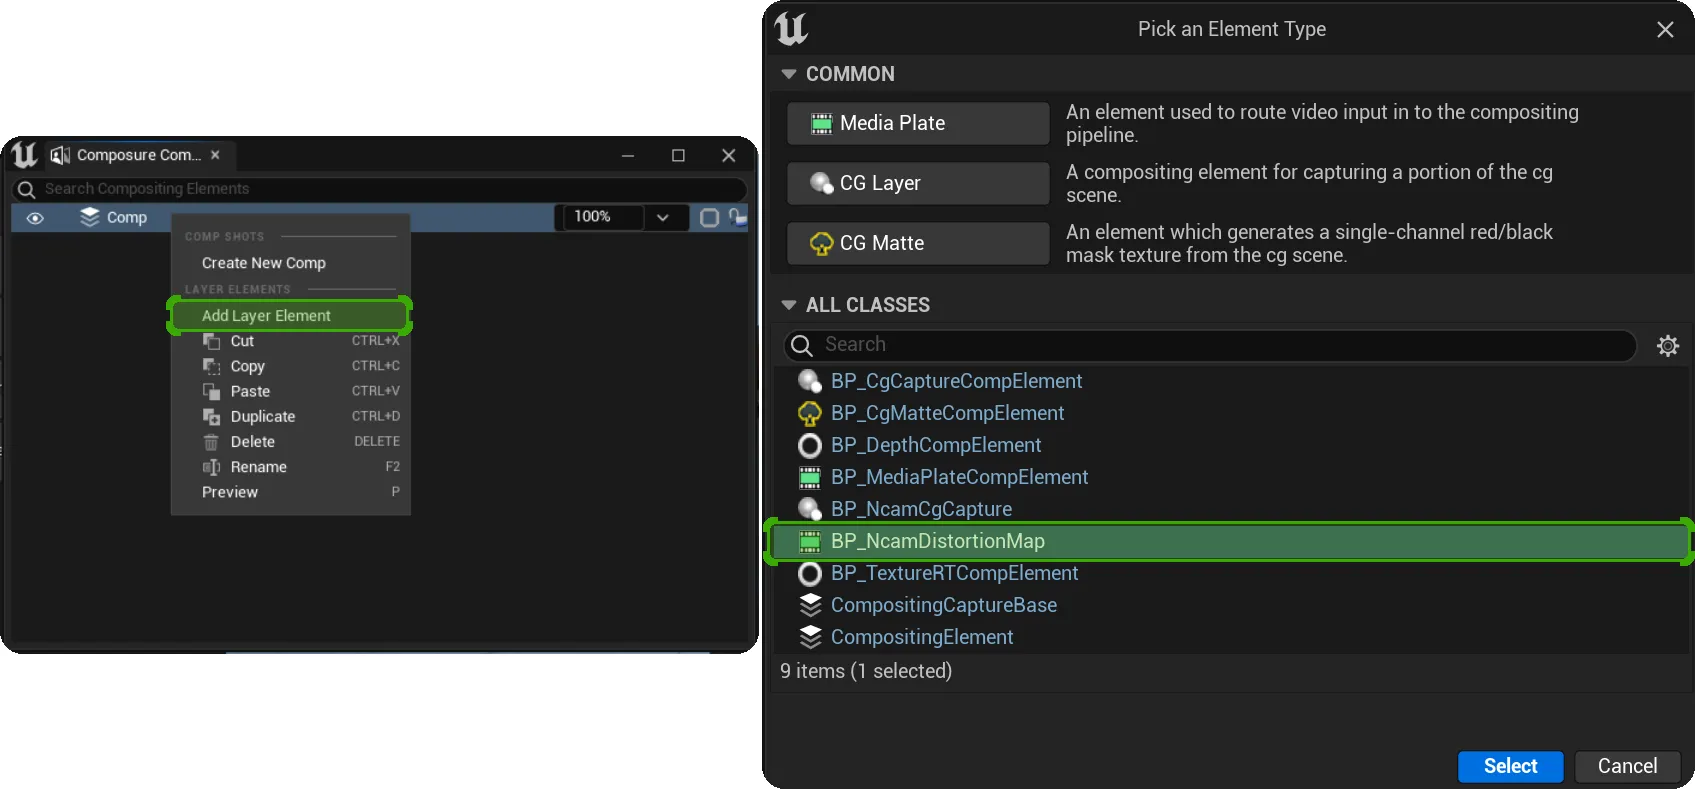This screenshot has width=1695, height=789.
Task: Close the Composure Compositing tab
Action: 215,155
